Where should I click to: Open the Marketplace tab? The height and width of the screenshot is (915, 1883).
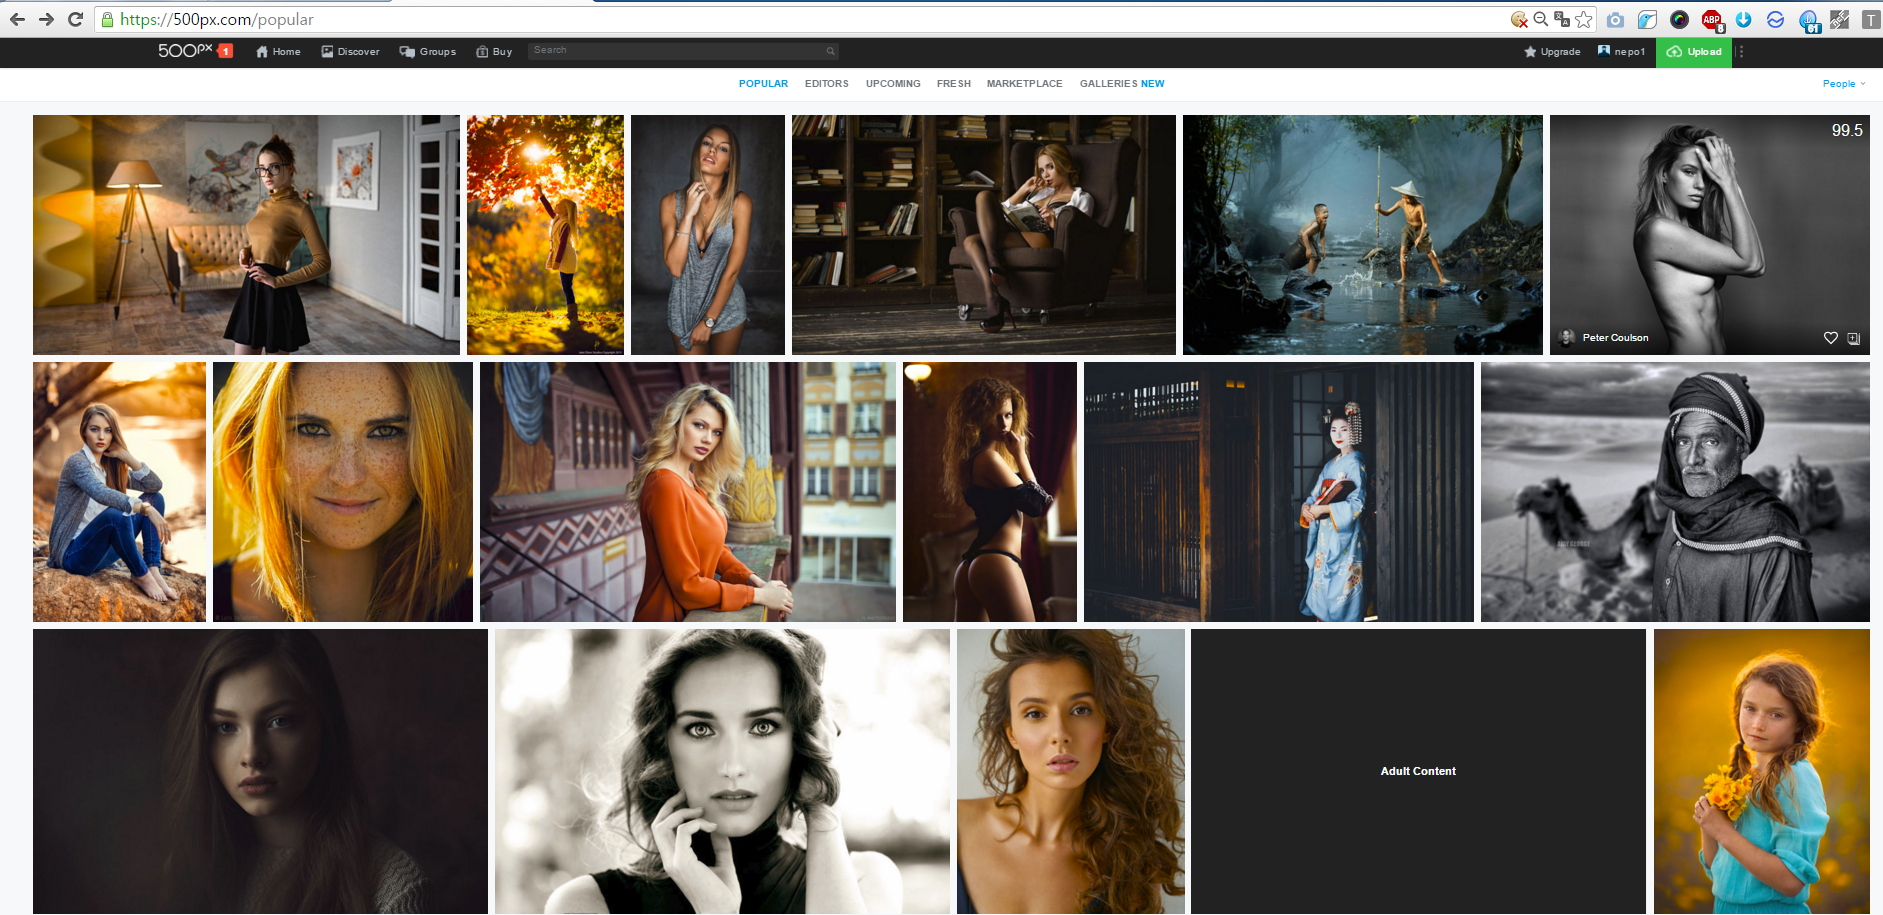click(x=1025, y=84)
